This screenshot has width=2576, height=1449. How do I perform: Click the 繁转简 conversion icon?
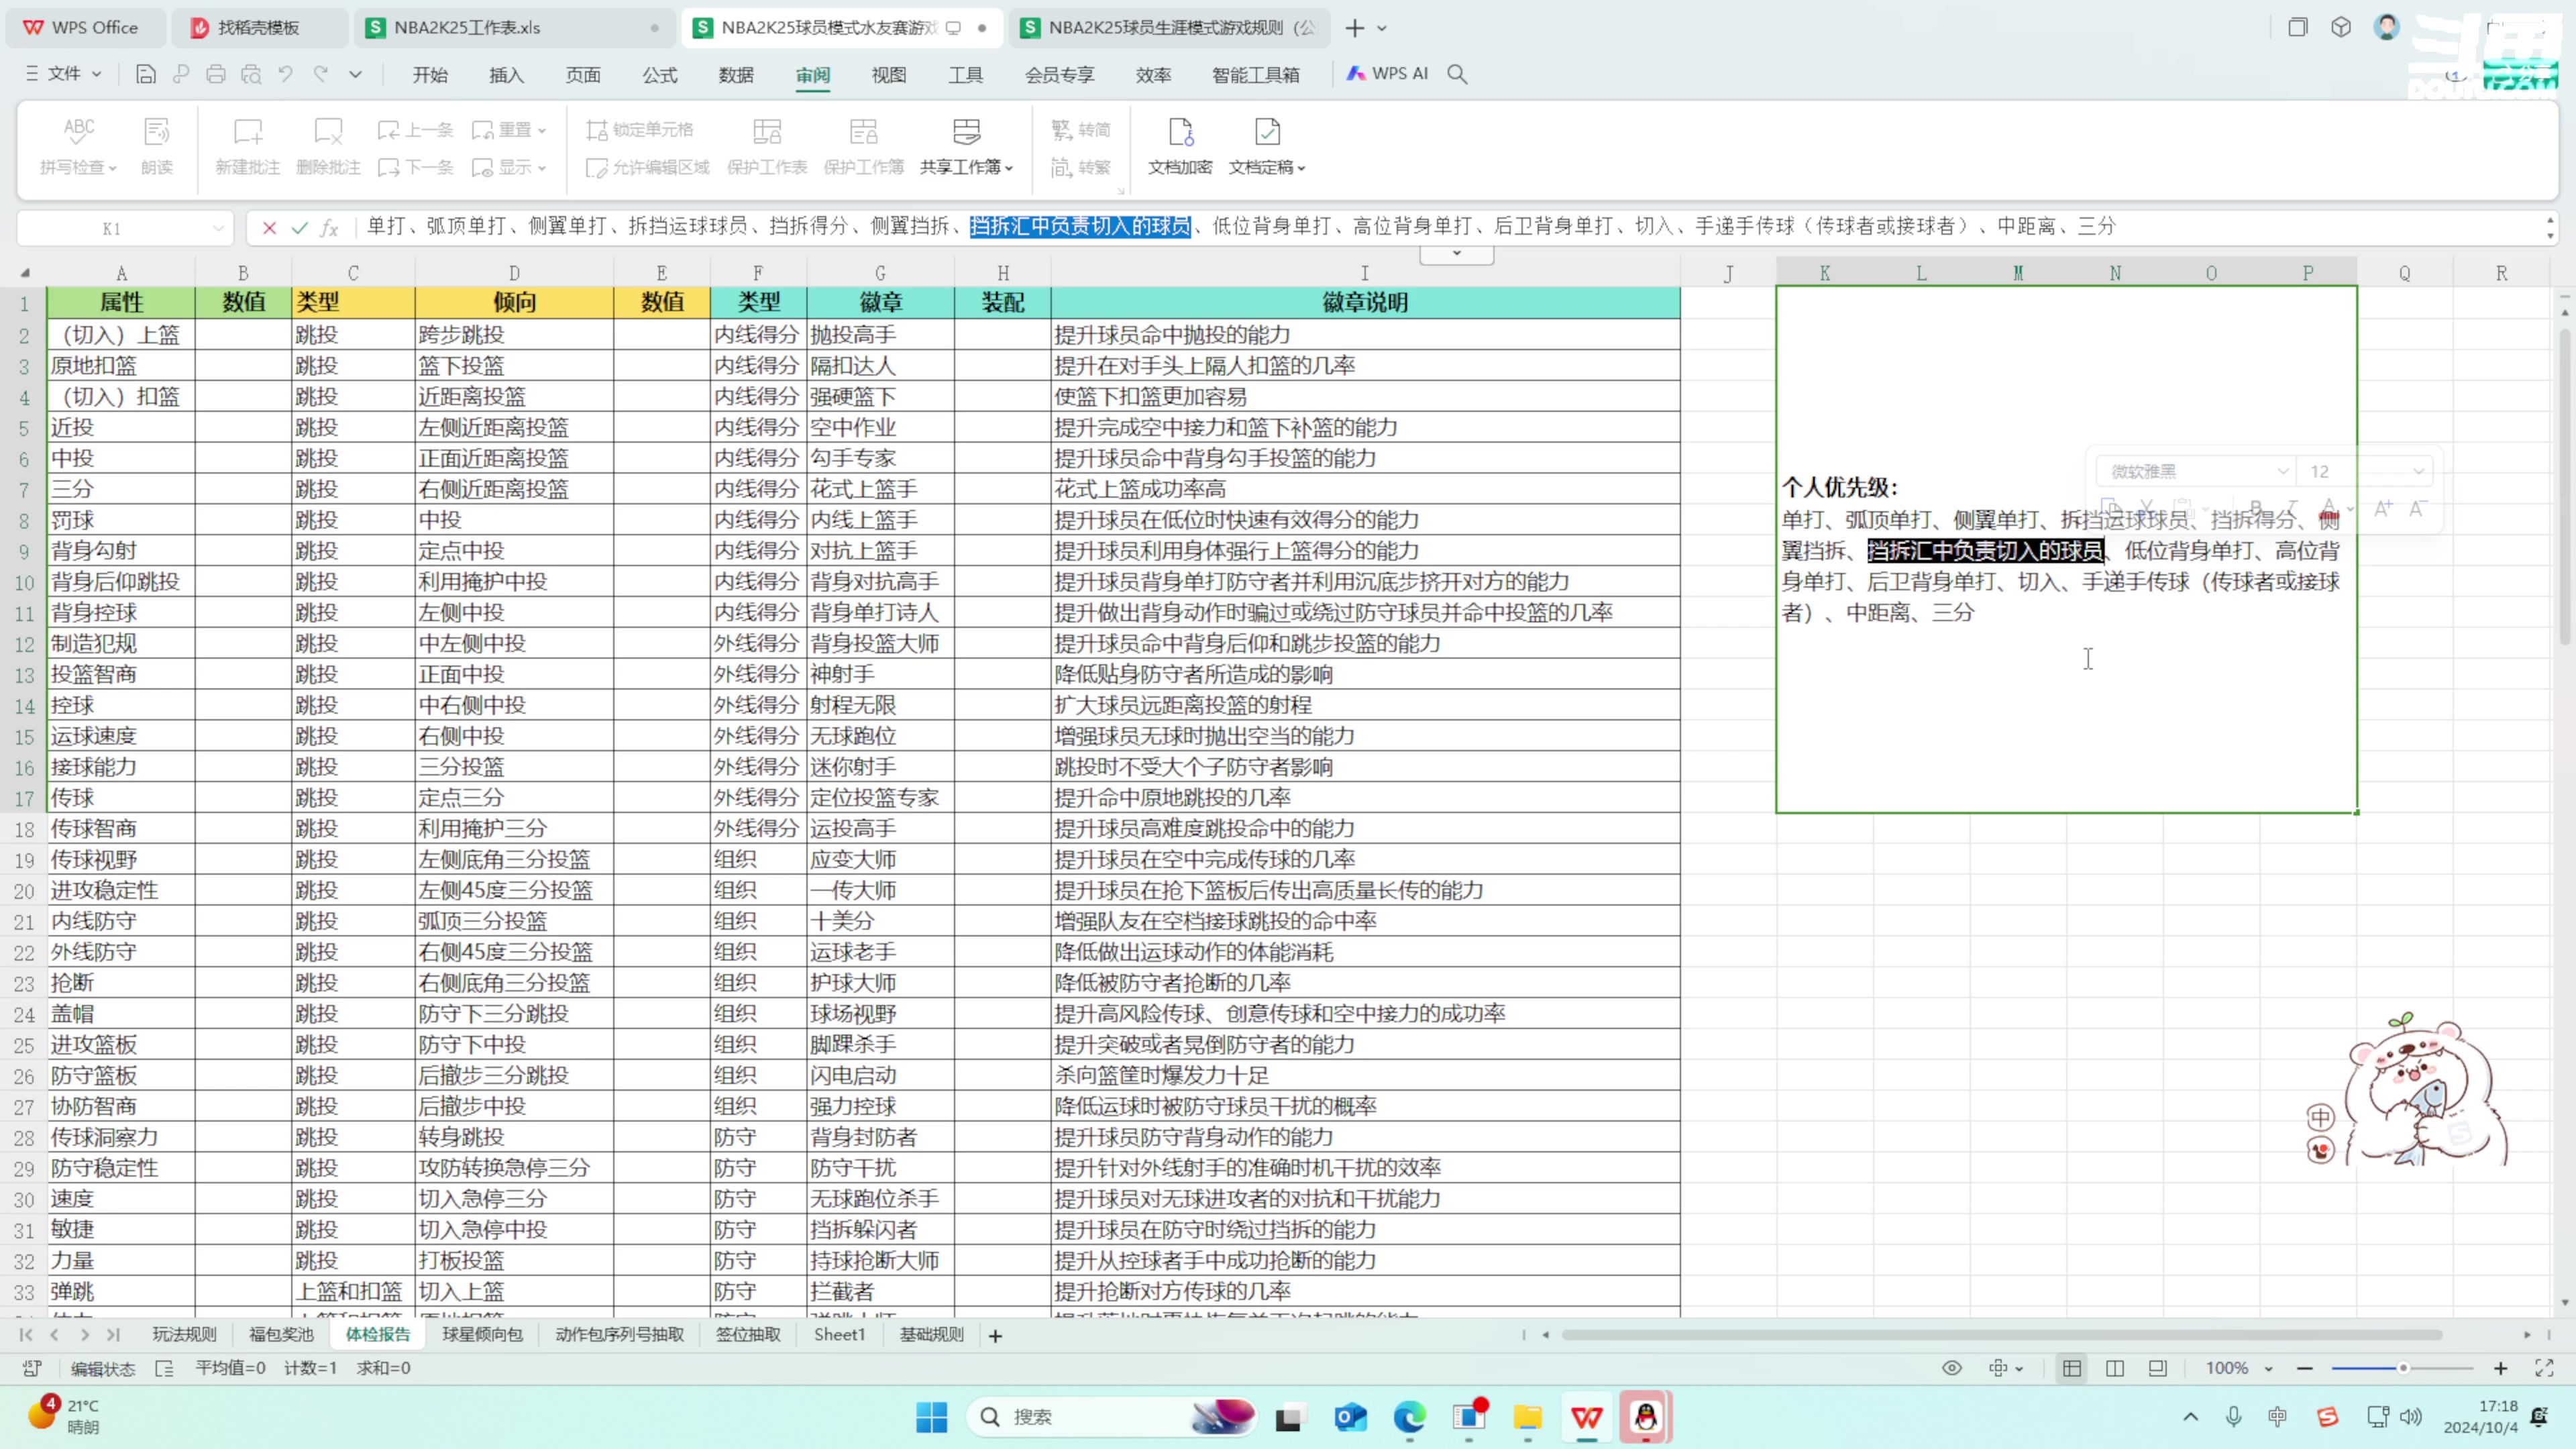pyautogui.click(x=1062, y=130)
